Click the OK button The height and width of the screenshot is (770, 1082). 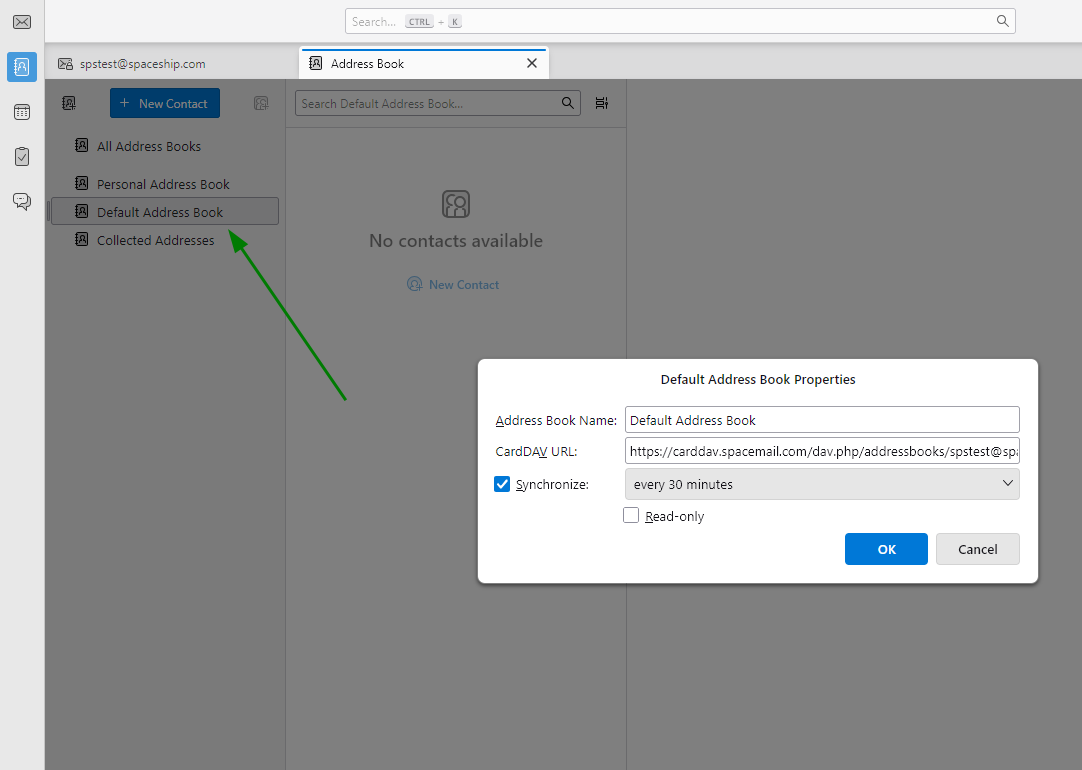coord(886,548)
